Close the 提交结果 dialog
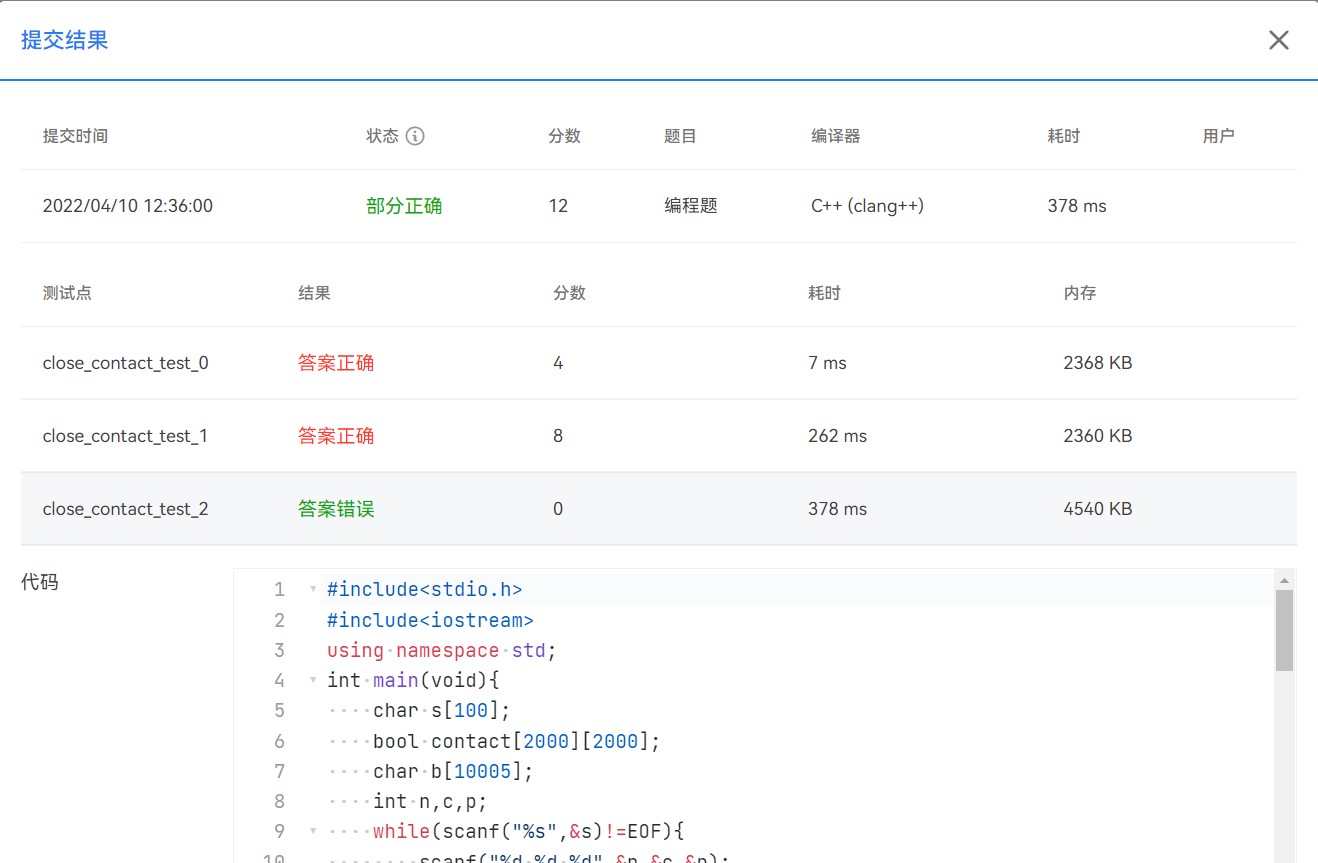Screen dimensions: 1318x863 click(x=1278, y=40)
